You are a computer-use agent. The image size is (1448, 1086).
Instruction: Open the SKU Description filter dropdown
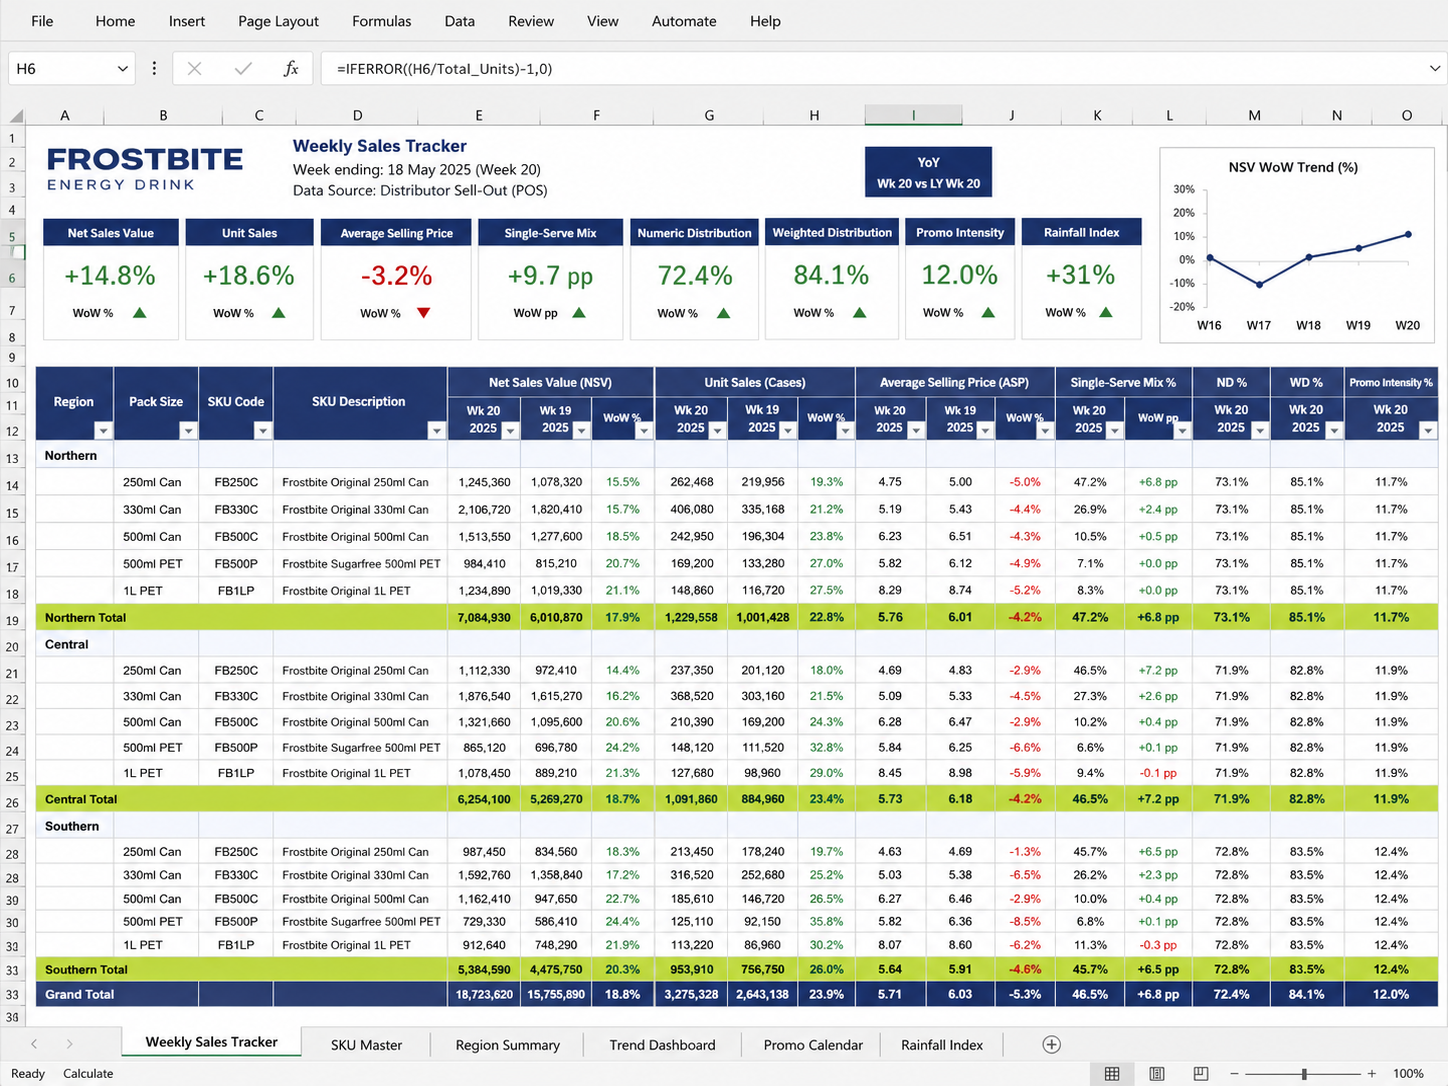436,431
